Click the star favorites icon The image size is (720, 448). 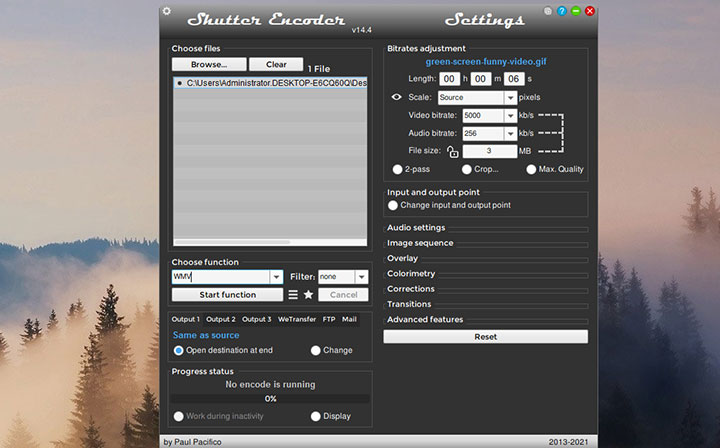(308, 295)
